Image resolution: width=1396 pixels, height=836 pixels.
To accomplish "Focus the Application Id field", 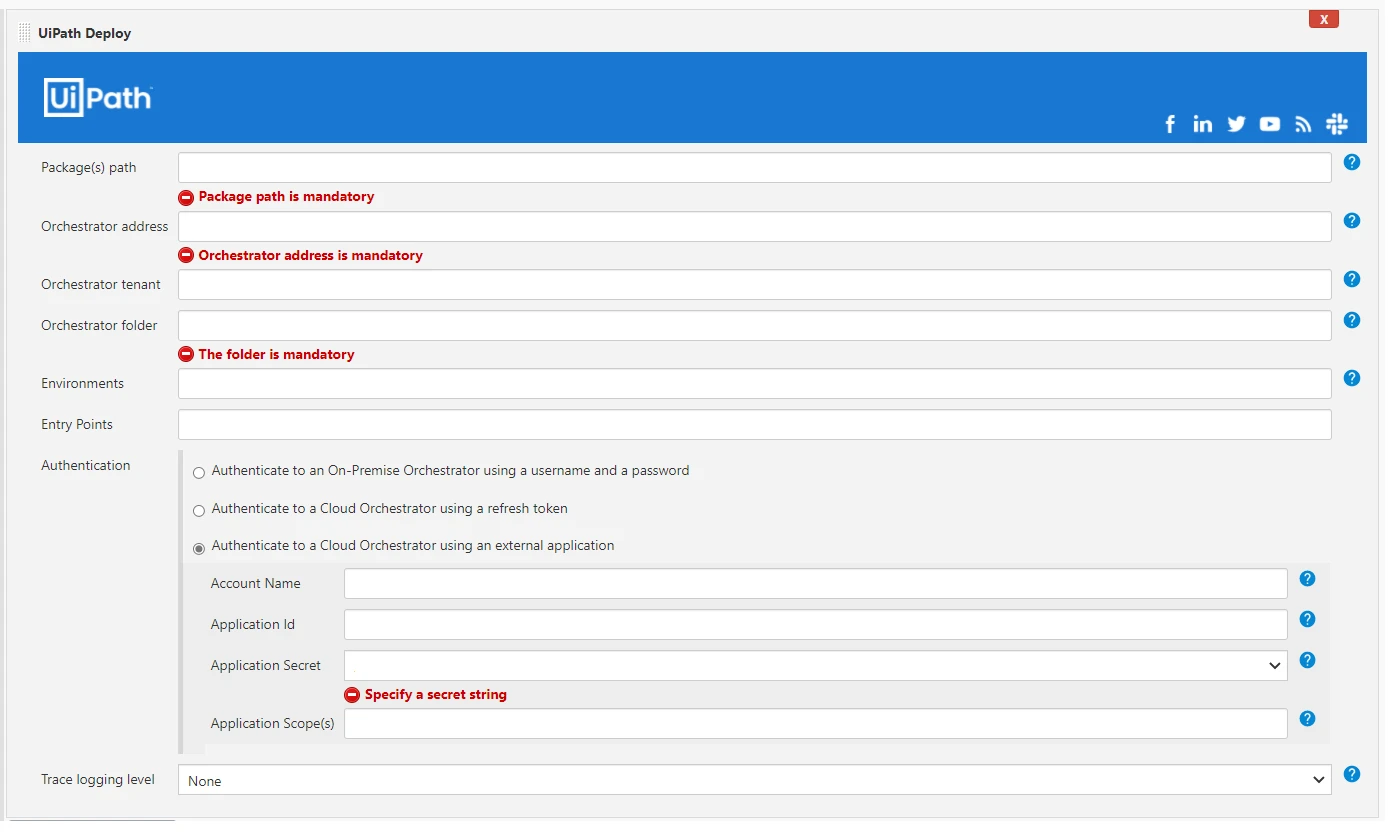I will point(815,625).
